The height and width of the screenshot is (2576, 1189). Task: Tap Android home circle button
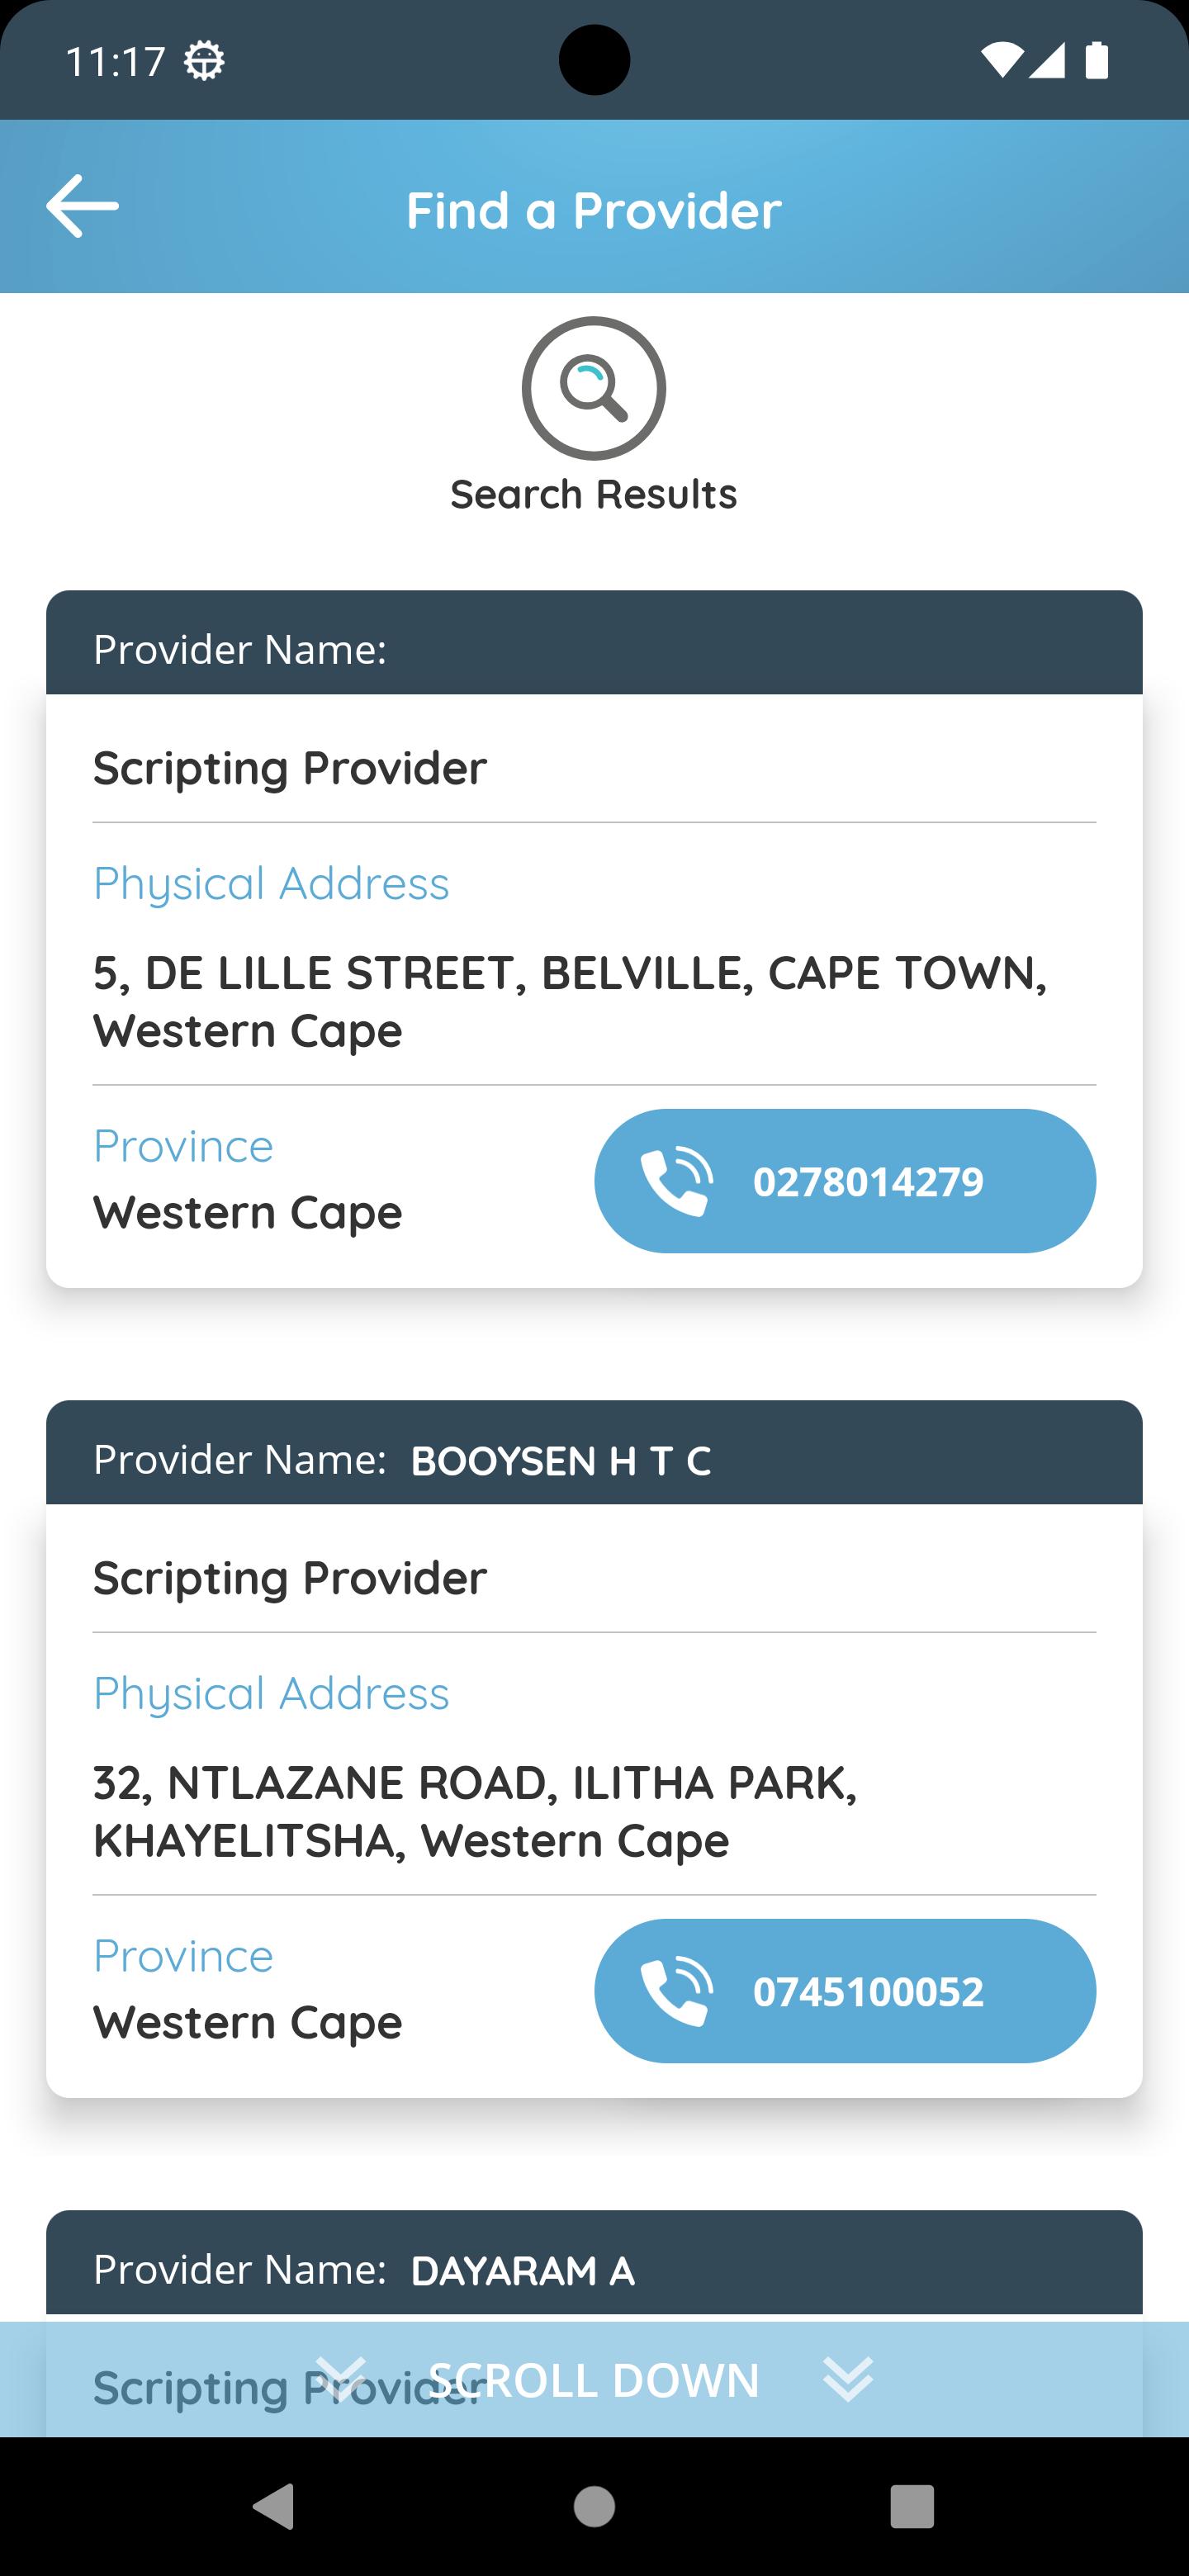[594, 2507]
